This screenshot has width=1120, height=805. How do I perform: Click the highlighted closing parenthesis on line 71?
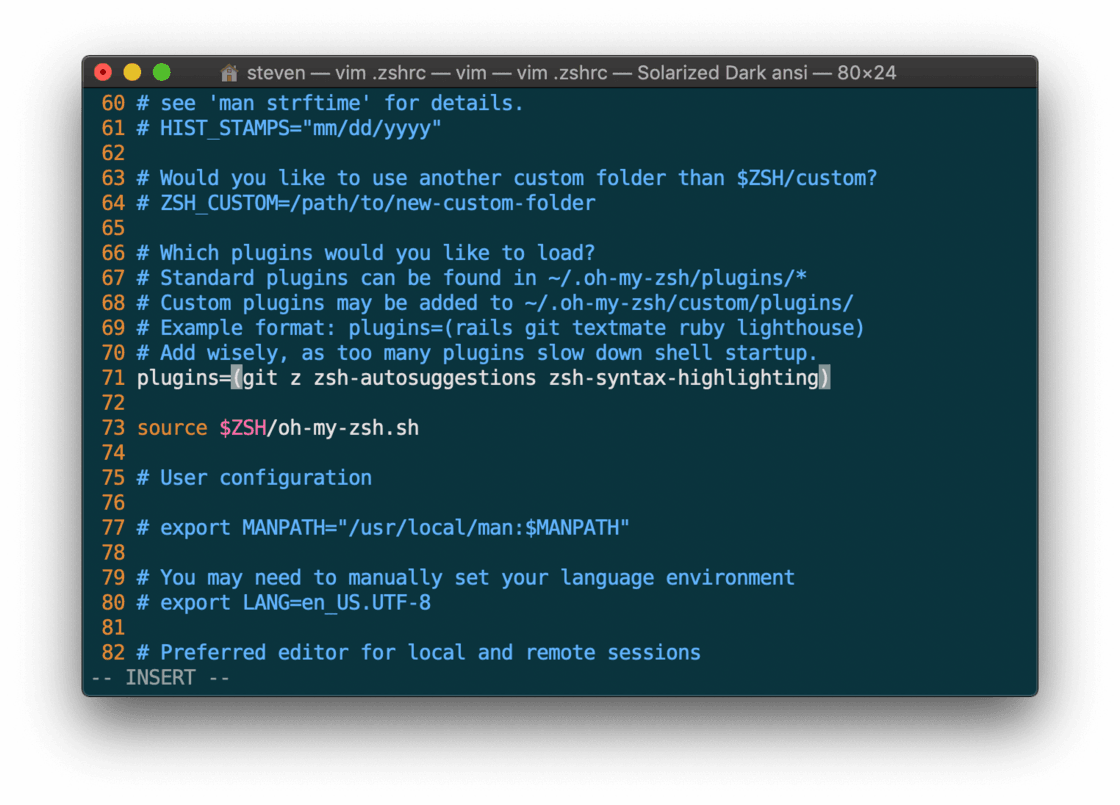click(824, 378)
